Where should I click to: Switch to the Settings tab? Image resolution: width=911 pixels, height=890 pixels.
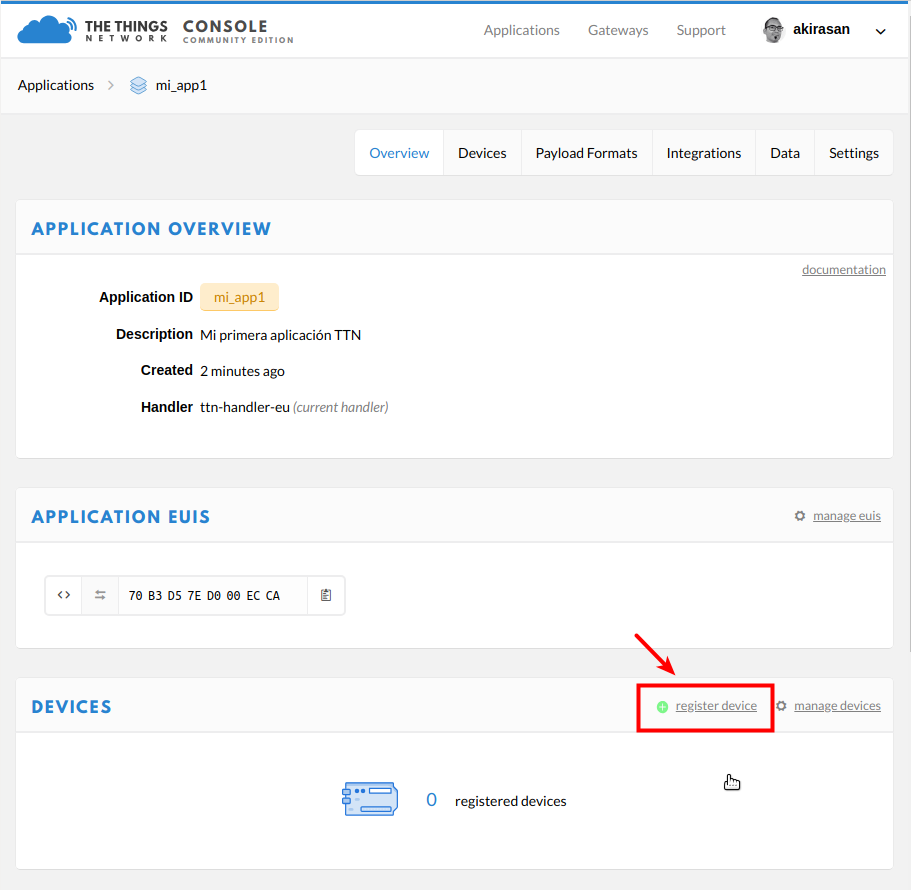point(853,153)
